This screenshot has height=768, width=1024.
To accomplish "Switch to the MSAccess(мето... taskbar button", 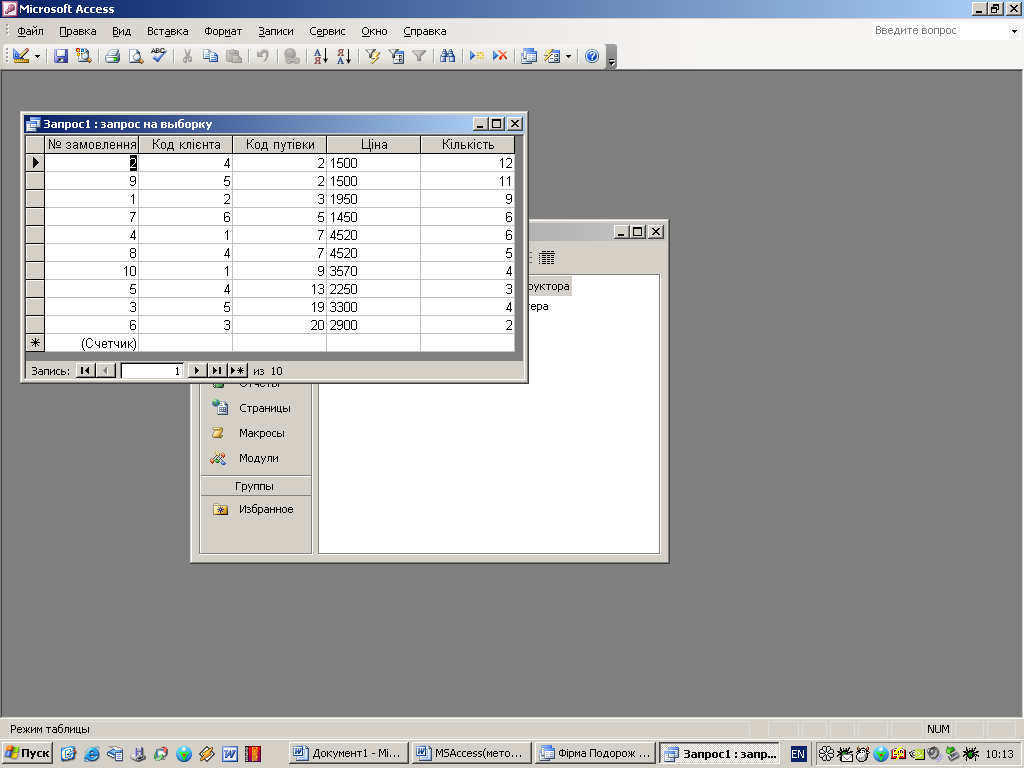I will click(x=472, y=753).
